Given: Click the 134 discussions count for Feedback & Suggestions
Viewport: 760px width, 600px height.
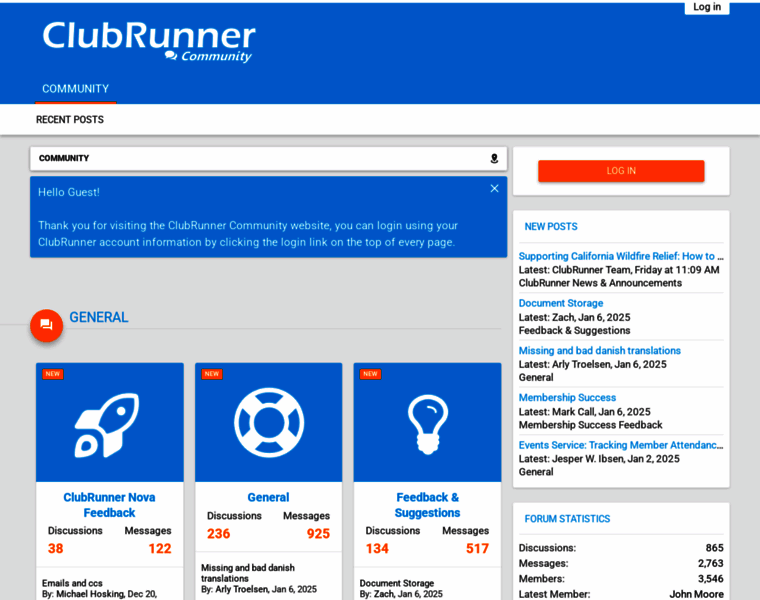Looking at the screenshot, I should click(377, 549).
